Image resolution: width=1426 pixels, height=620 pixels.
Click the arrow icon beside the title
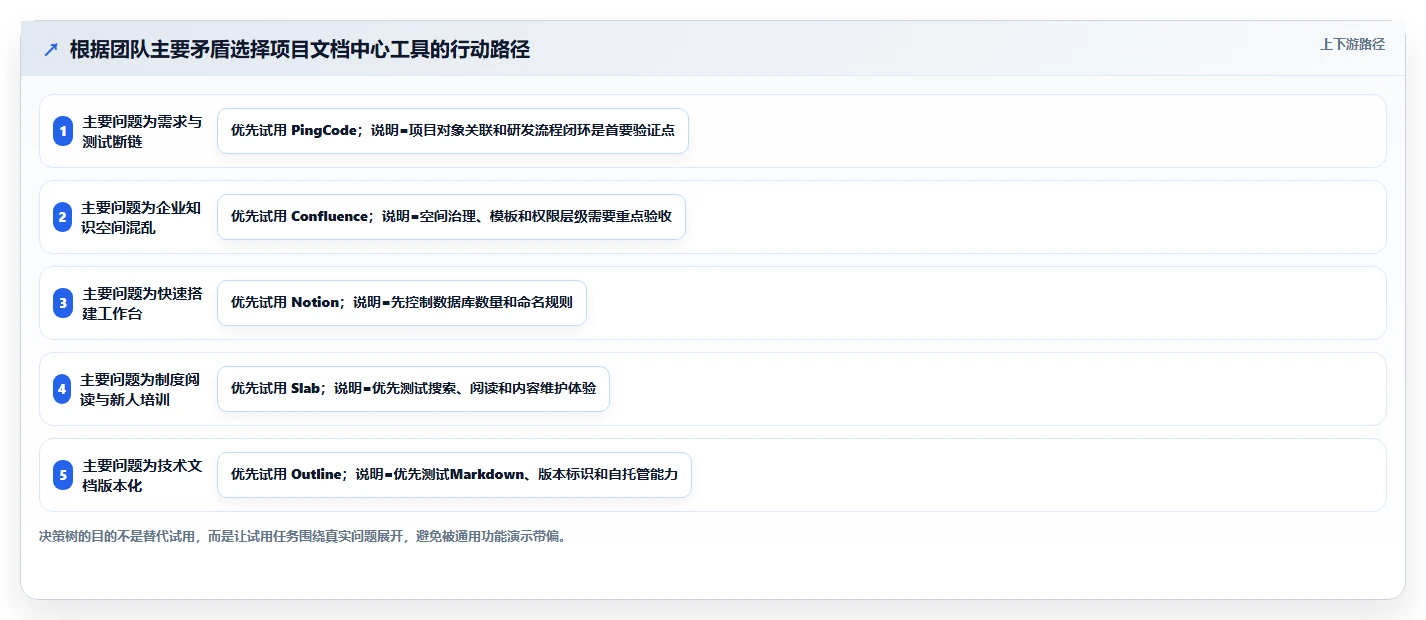point(51,50)
